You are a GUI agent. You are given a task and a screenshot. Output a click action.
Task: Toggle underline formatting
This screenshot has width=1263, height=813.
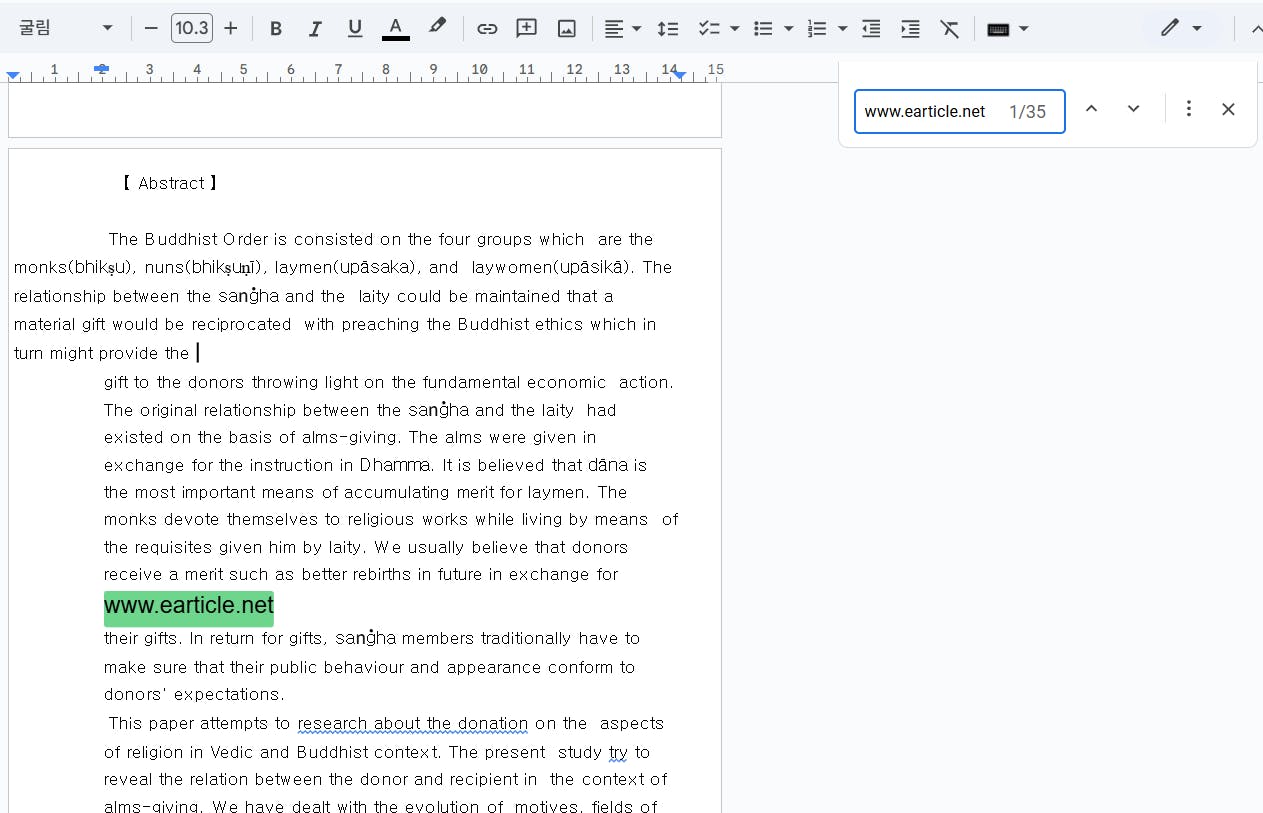coord(355,29)
